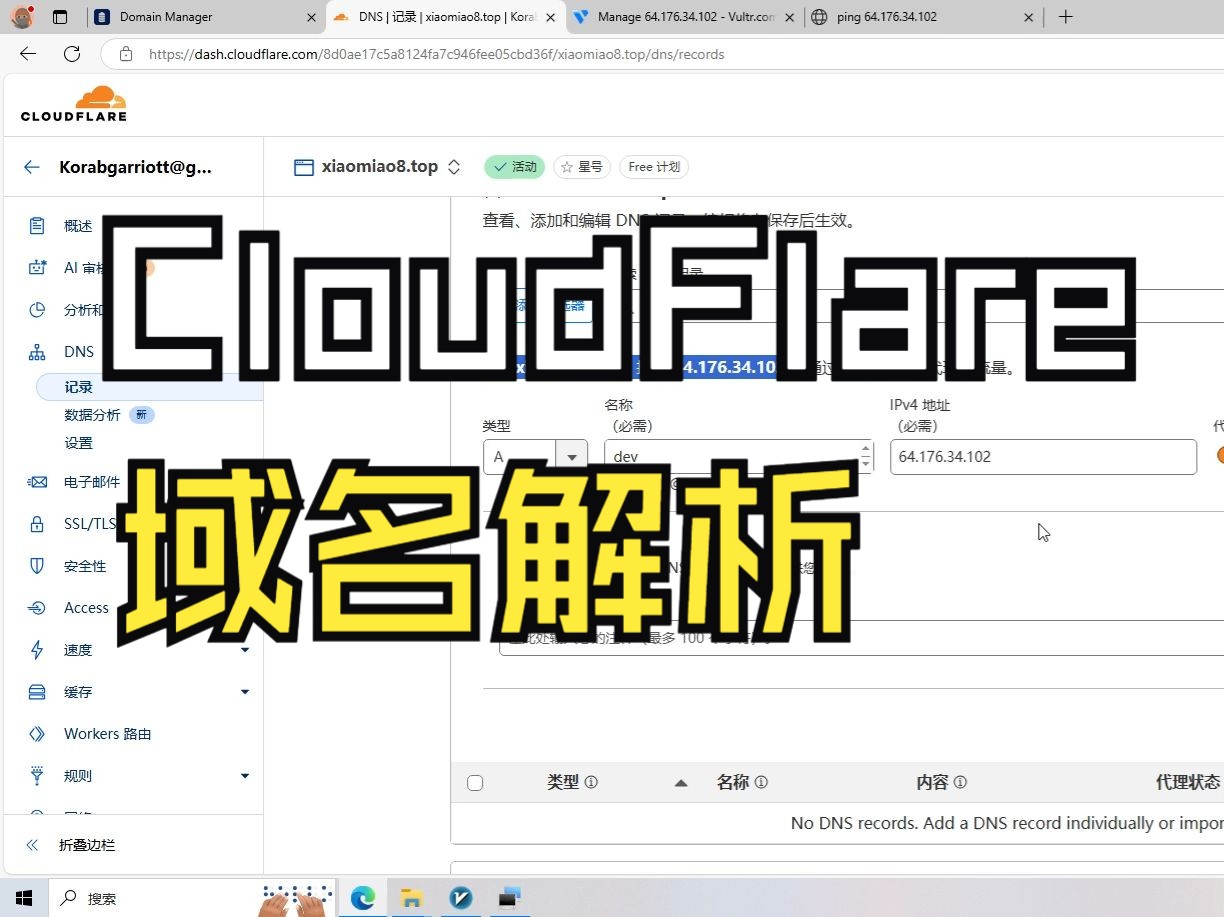1224x917 pixels.
Task: Close the DNS 记录 browser tab
Action: (550, 17)
